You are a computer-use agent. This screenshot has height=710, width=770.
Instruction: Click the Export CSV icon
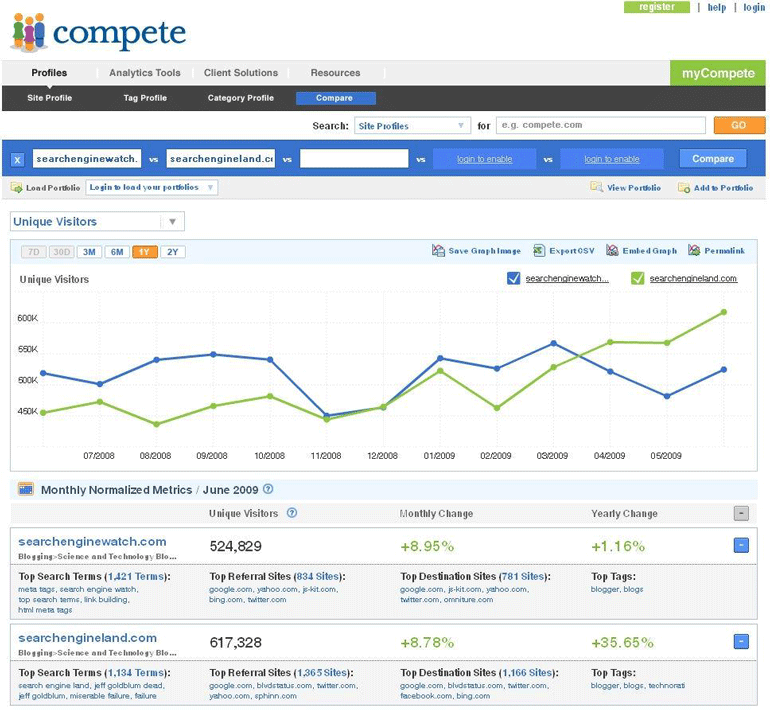[539, 250]
